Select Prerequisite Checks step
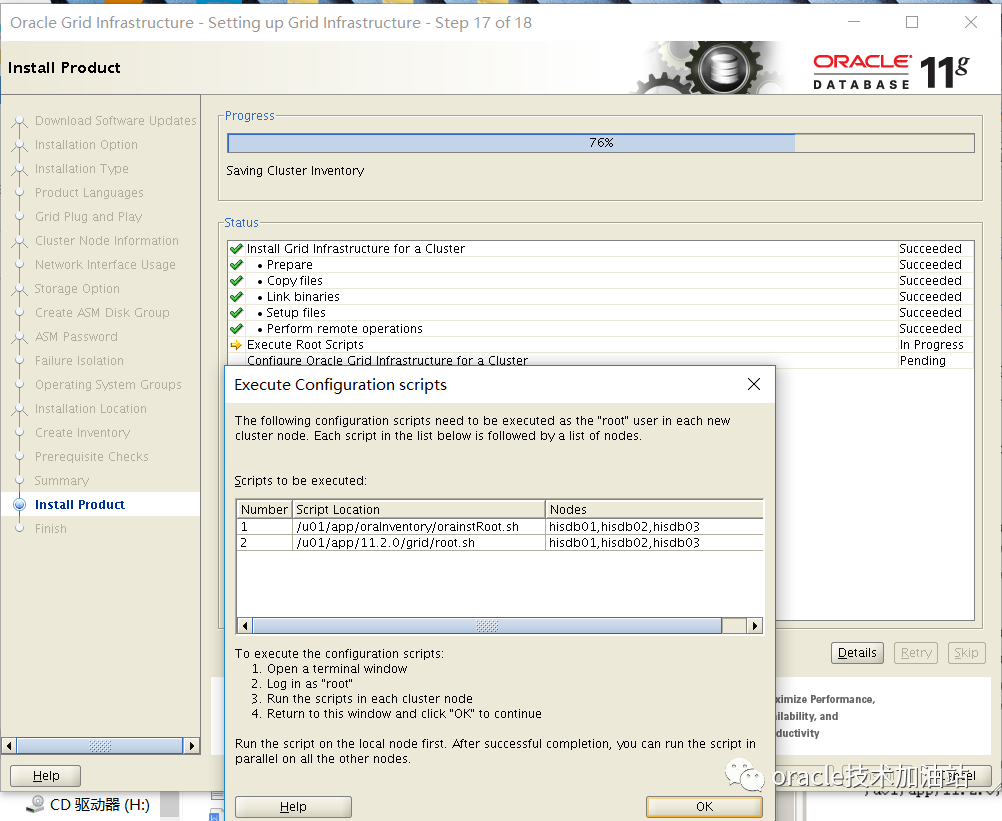Viewport: 1002px width, 821px height. pos(92,456)
